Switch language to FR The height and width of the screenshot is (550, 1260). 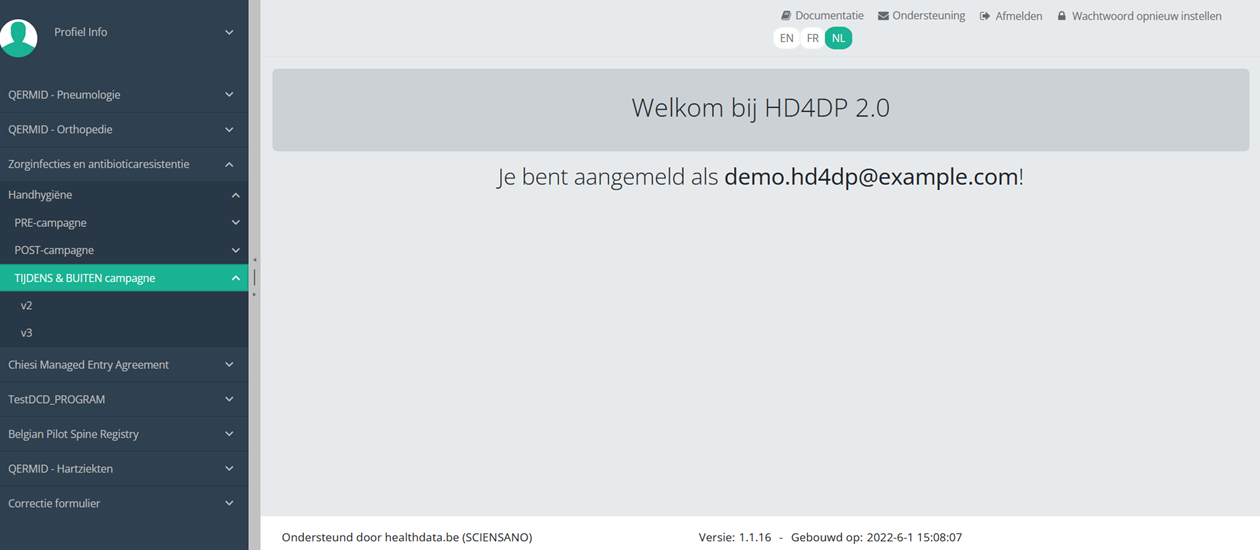pos(813,38)
